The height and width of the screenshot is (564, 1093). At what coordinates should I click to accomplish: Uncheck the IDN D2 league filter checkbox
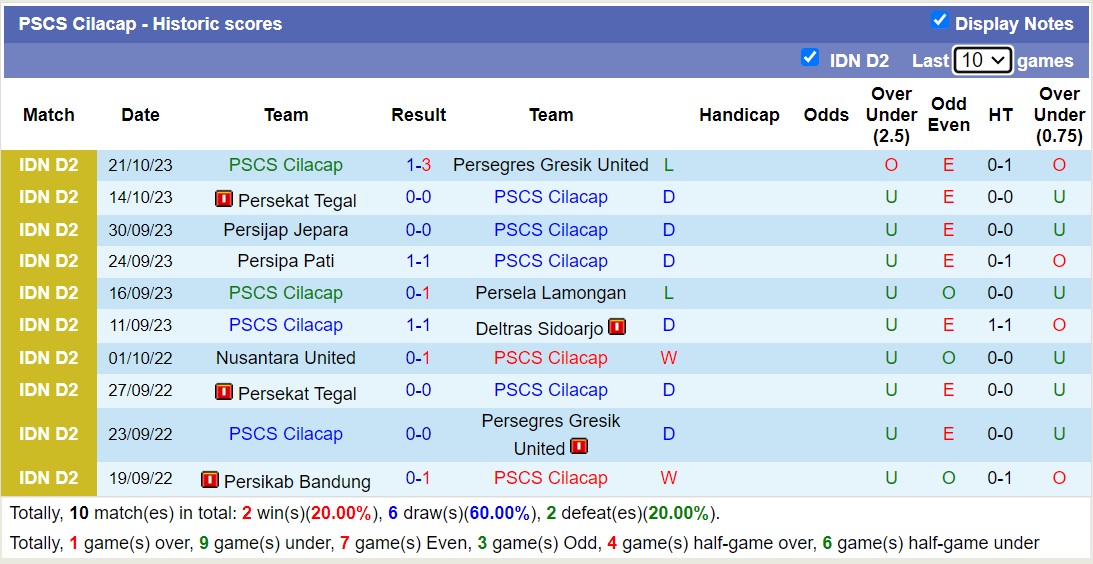coord(810,57)
